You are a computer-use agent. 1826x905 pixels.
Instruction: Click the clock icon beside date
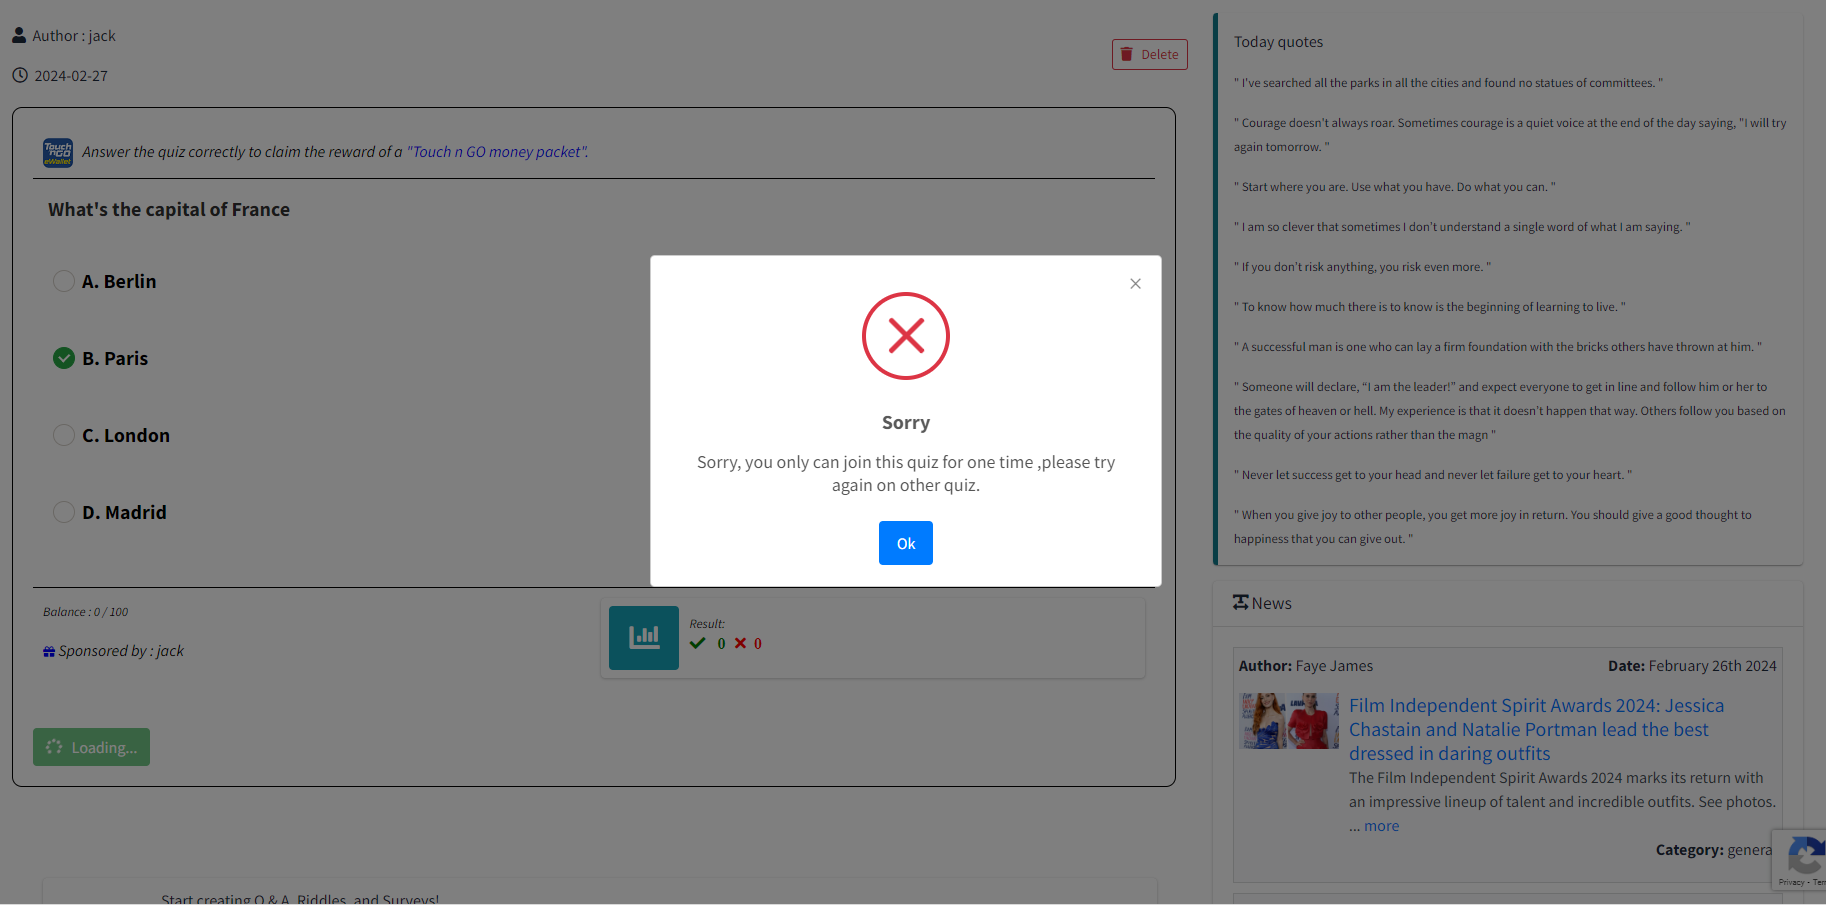coord(20,75)
